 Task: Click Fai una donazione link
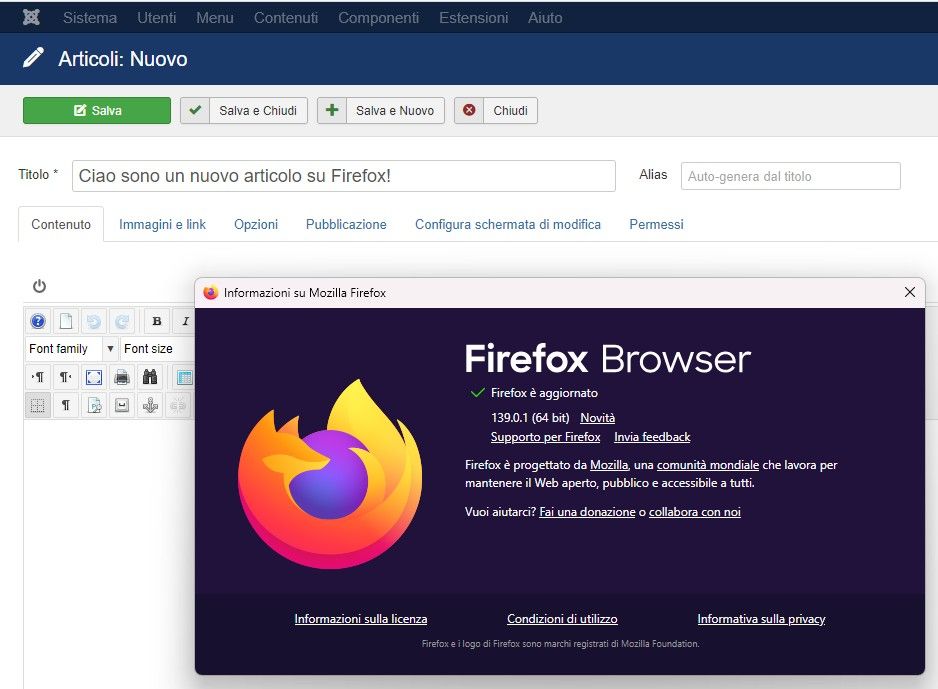[x=587, y=512]
